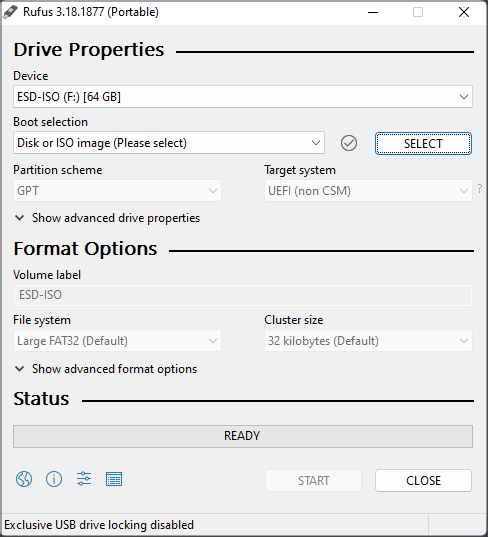Minimize the Rufus window
The height and width of the screenshot is (537, 488).
(373, 12)
